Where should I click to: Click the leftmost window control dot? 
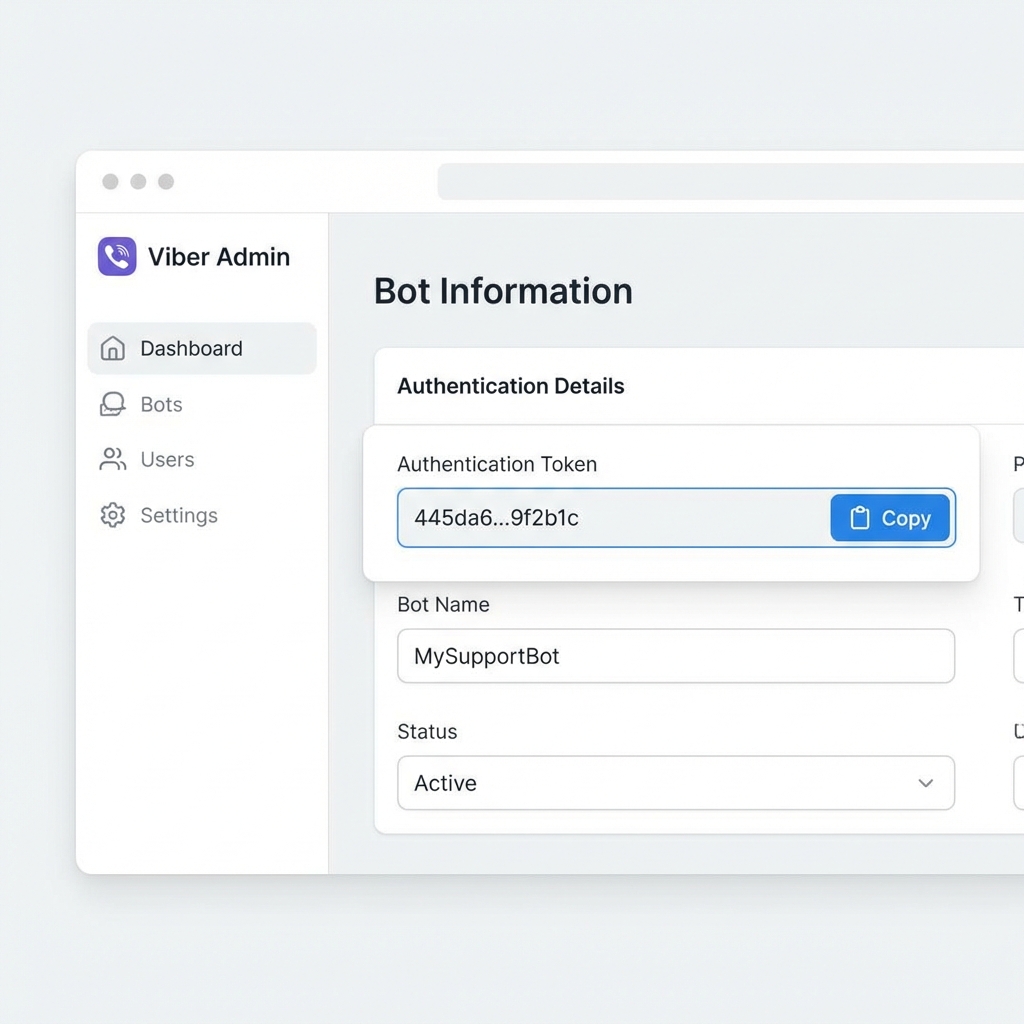point(110,181)
